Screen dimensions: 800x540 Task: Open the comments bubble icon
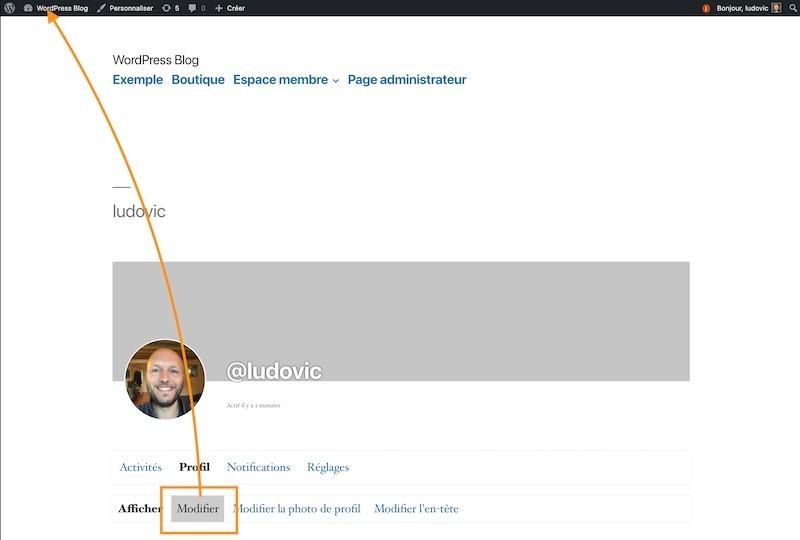point(196,8)
